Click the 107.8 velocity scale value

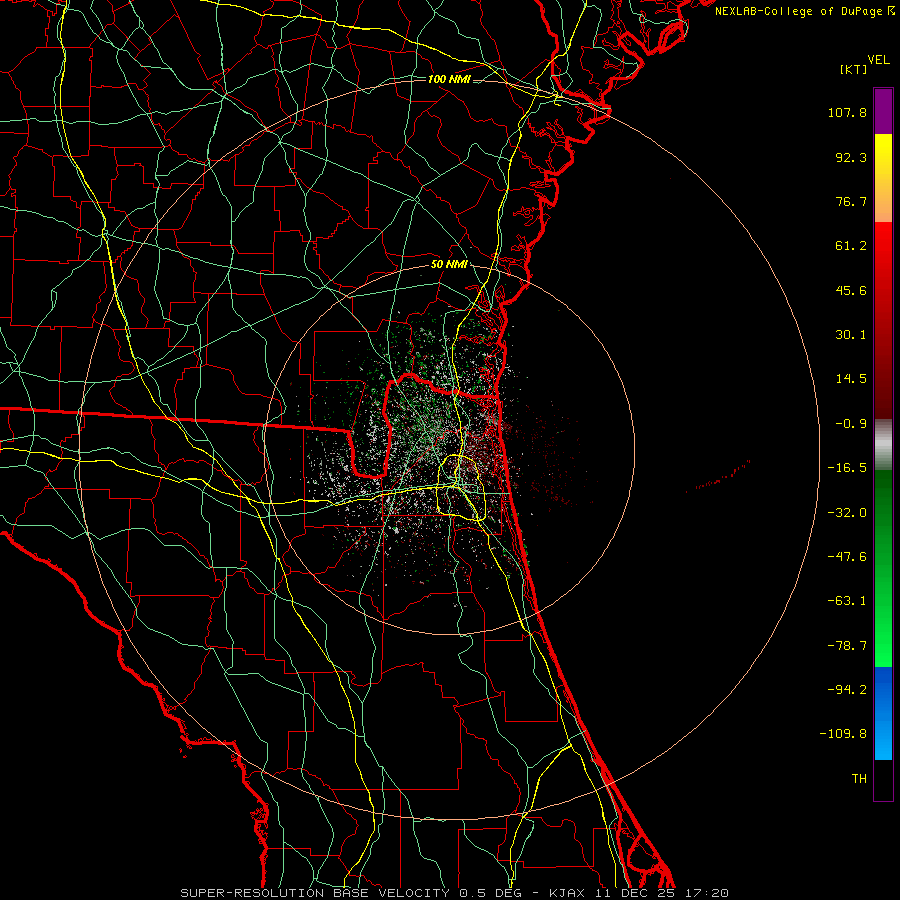coord(847,112)
